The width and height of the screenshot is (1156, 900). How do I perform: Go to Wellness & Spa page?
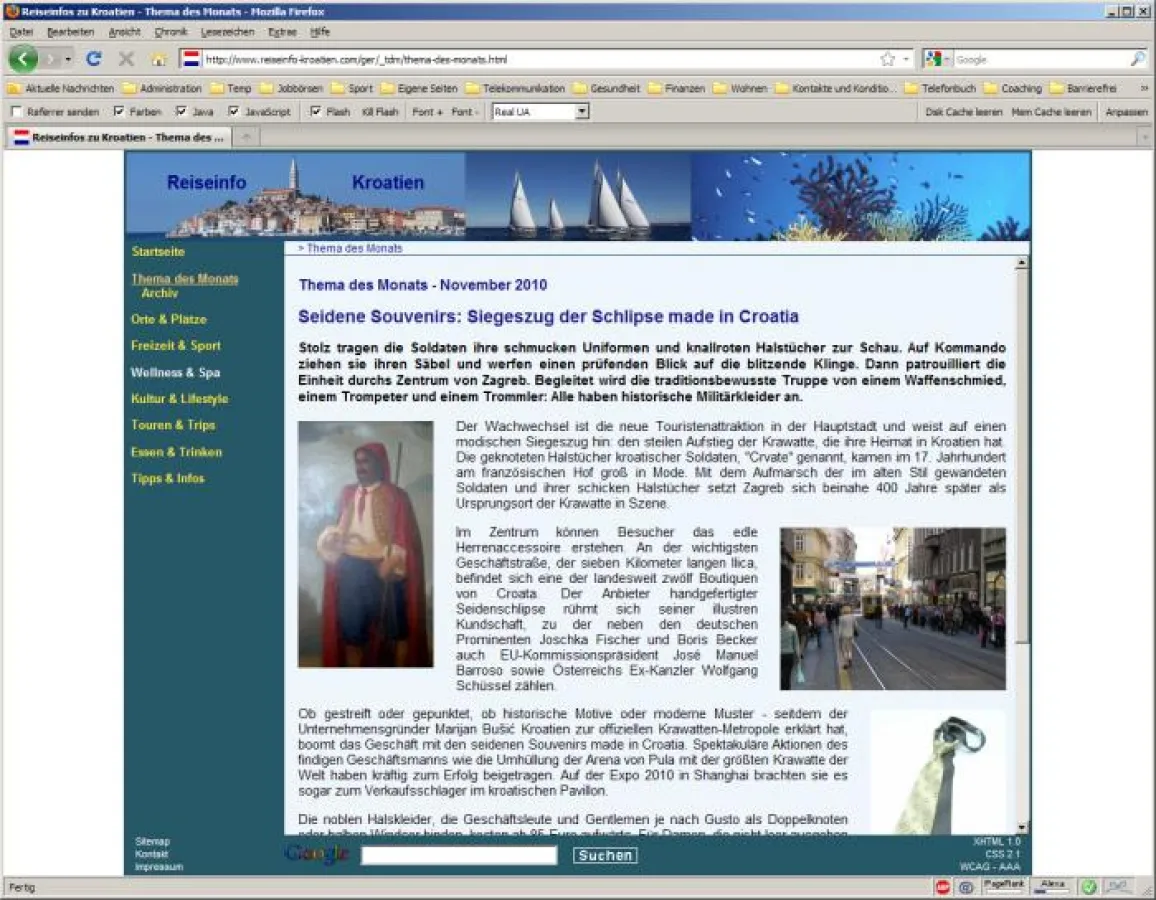(175, 372)
